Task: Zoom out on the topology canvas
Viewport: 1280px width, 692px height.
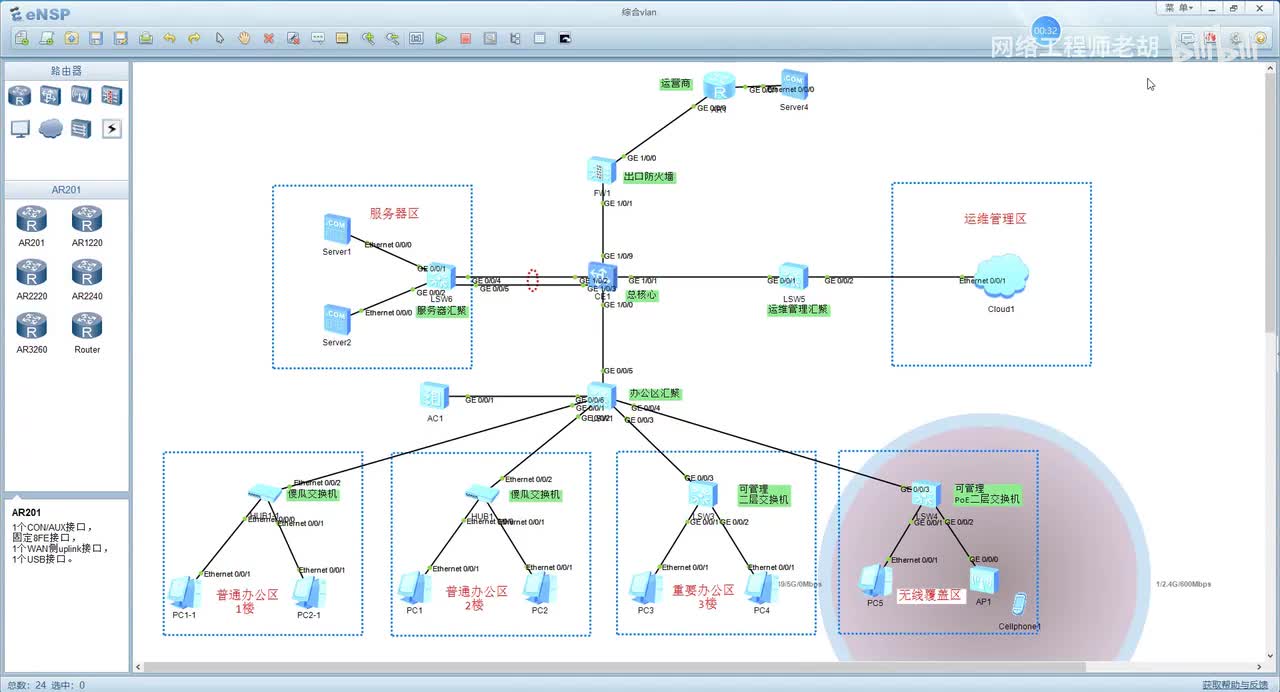Action: [392, 38]
